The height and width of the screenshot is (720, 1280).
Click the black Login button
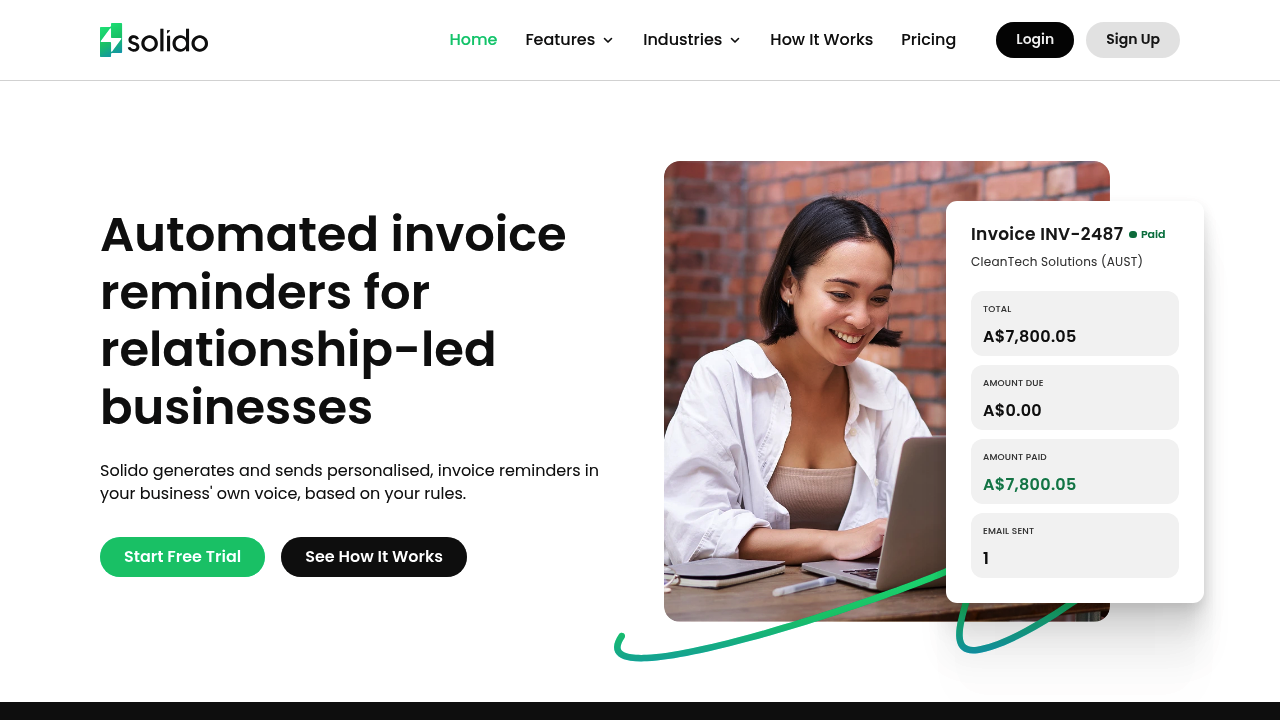[1035, 40]
